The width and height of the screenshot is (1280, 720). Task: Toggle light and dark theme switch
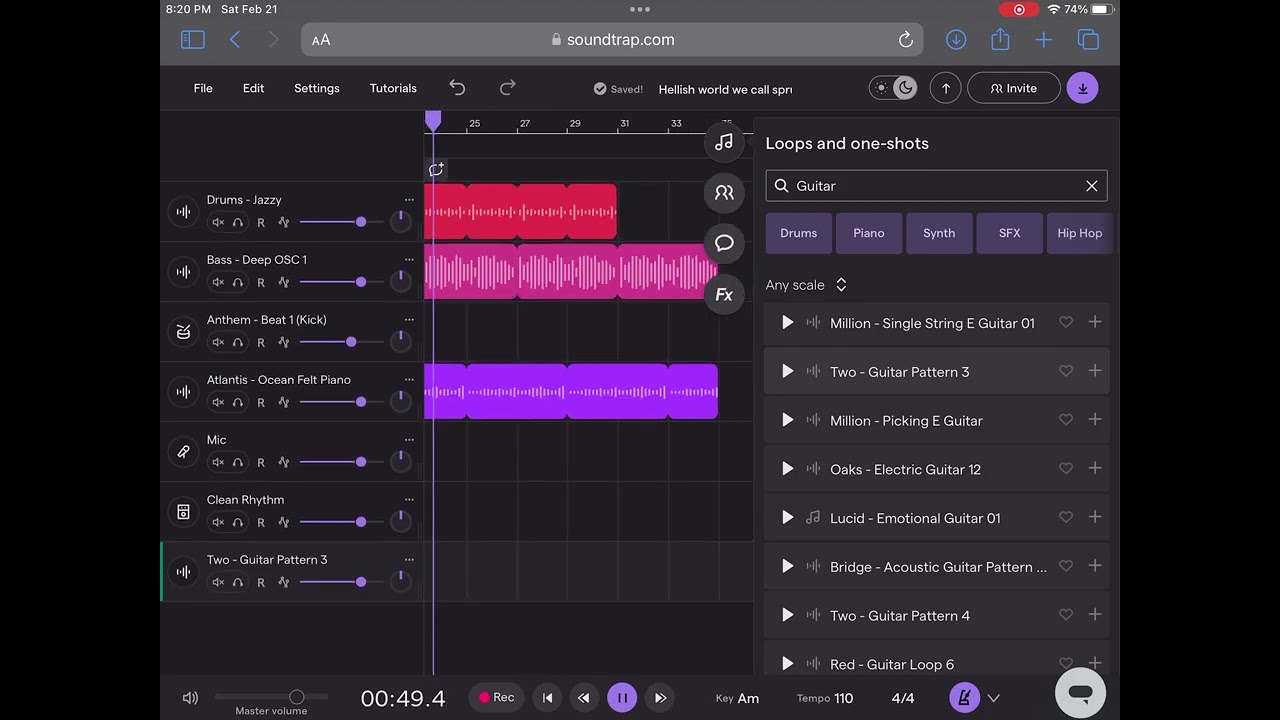pos(893,88)
